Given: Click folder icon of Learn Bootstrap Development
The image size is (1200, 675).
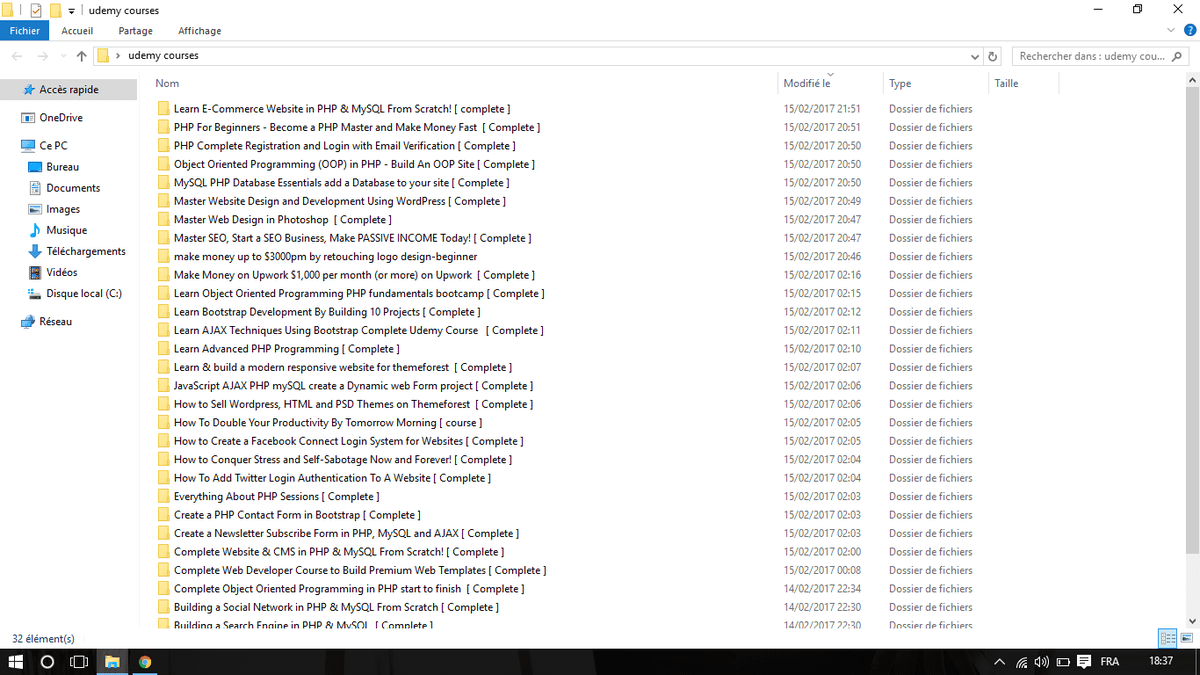Looking at the screenshot, I should click(164, 312).
